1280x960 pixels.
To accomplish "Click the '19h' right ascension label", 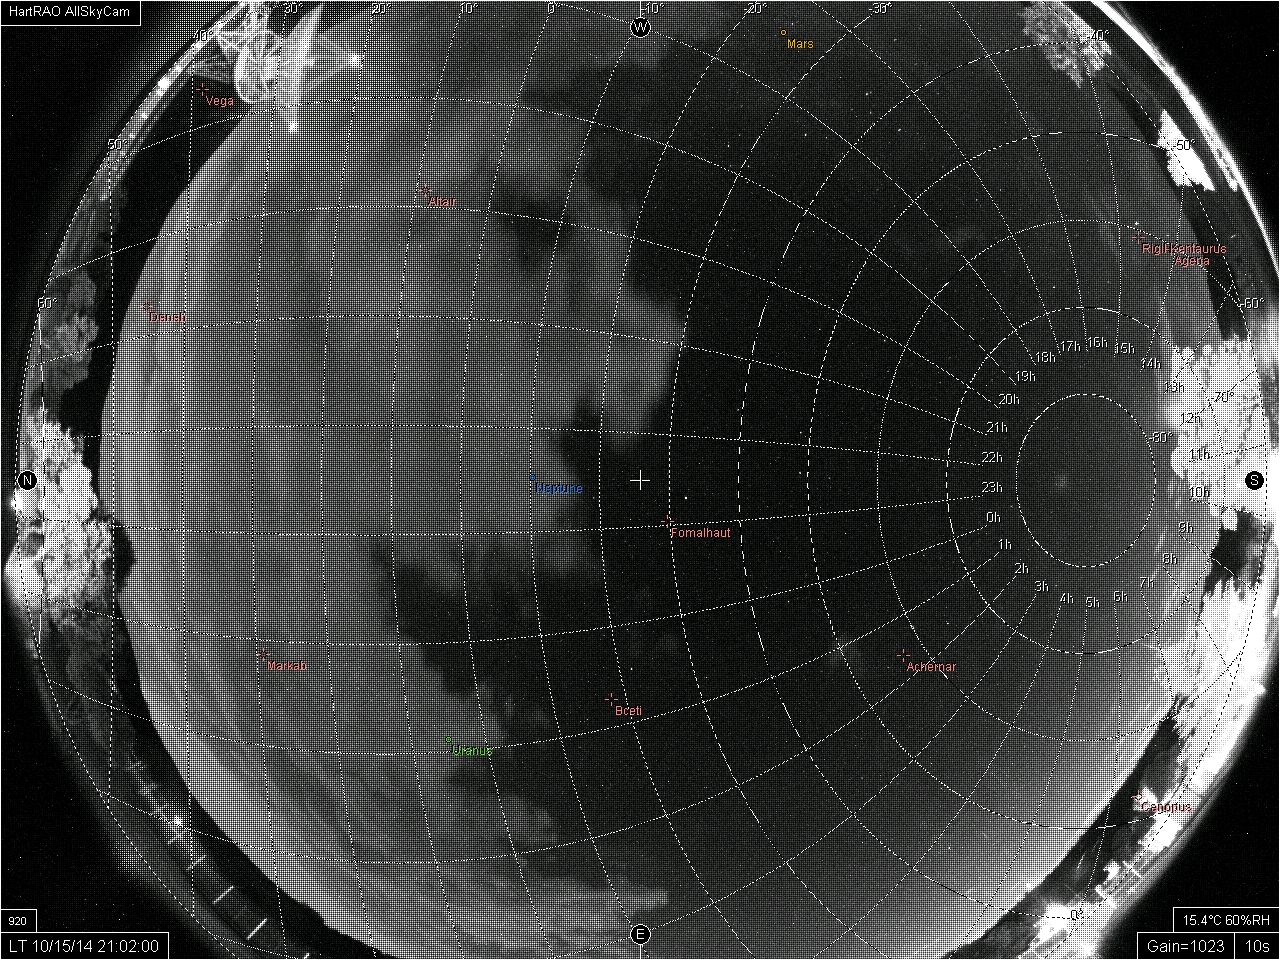I will [1025, 377].
